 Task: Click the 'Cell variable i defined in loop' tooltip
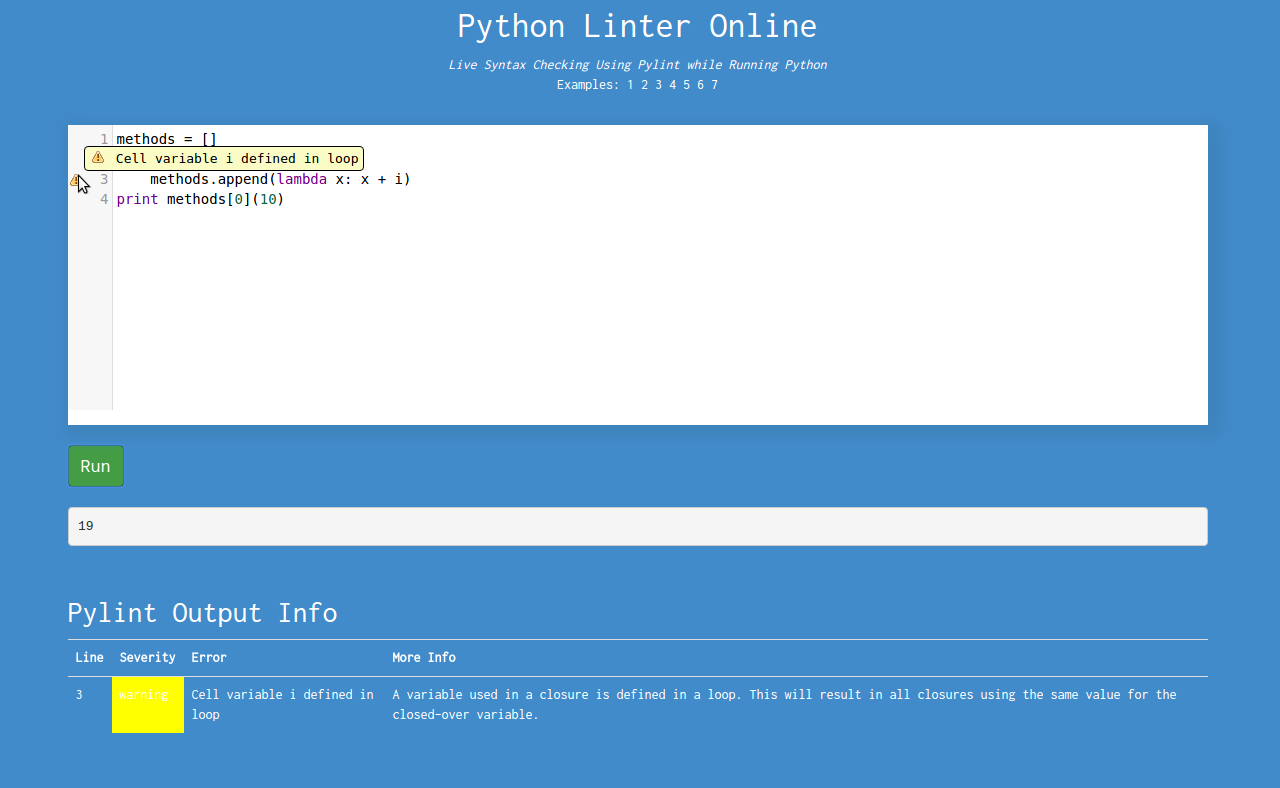tap(236, 158)
